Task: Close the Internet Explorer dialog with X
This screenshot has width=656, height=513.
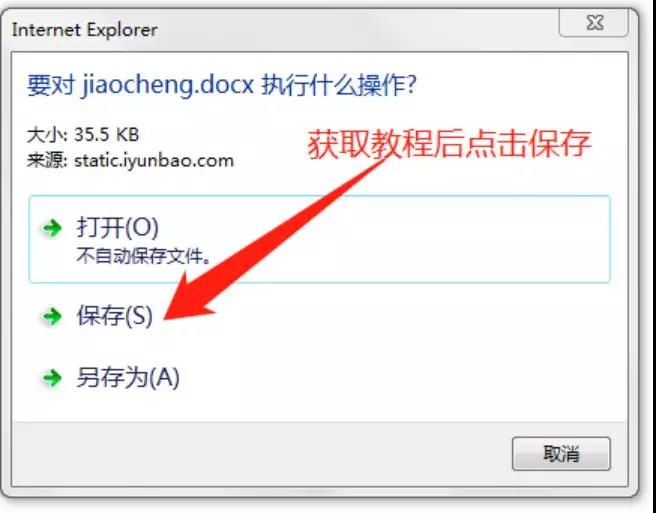Action: tap(594, 23)
